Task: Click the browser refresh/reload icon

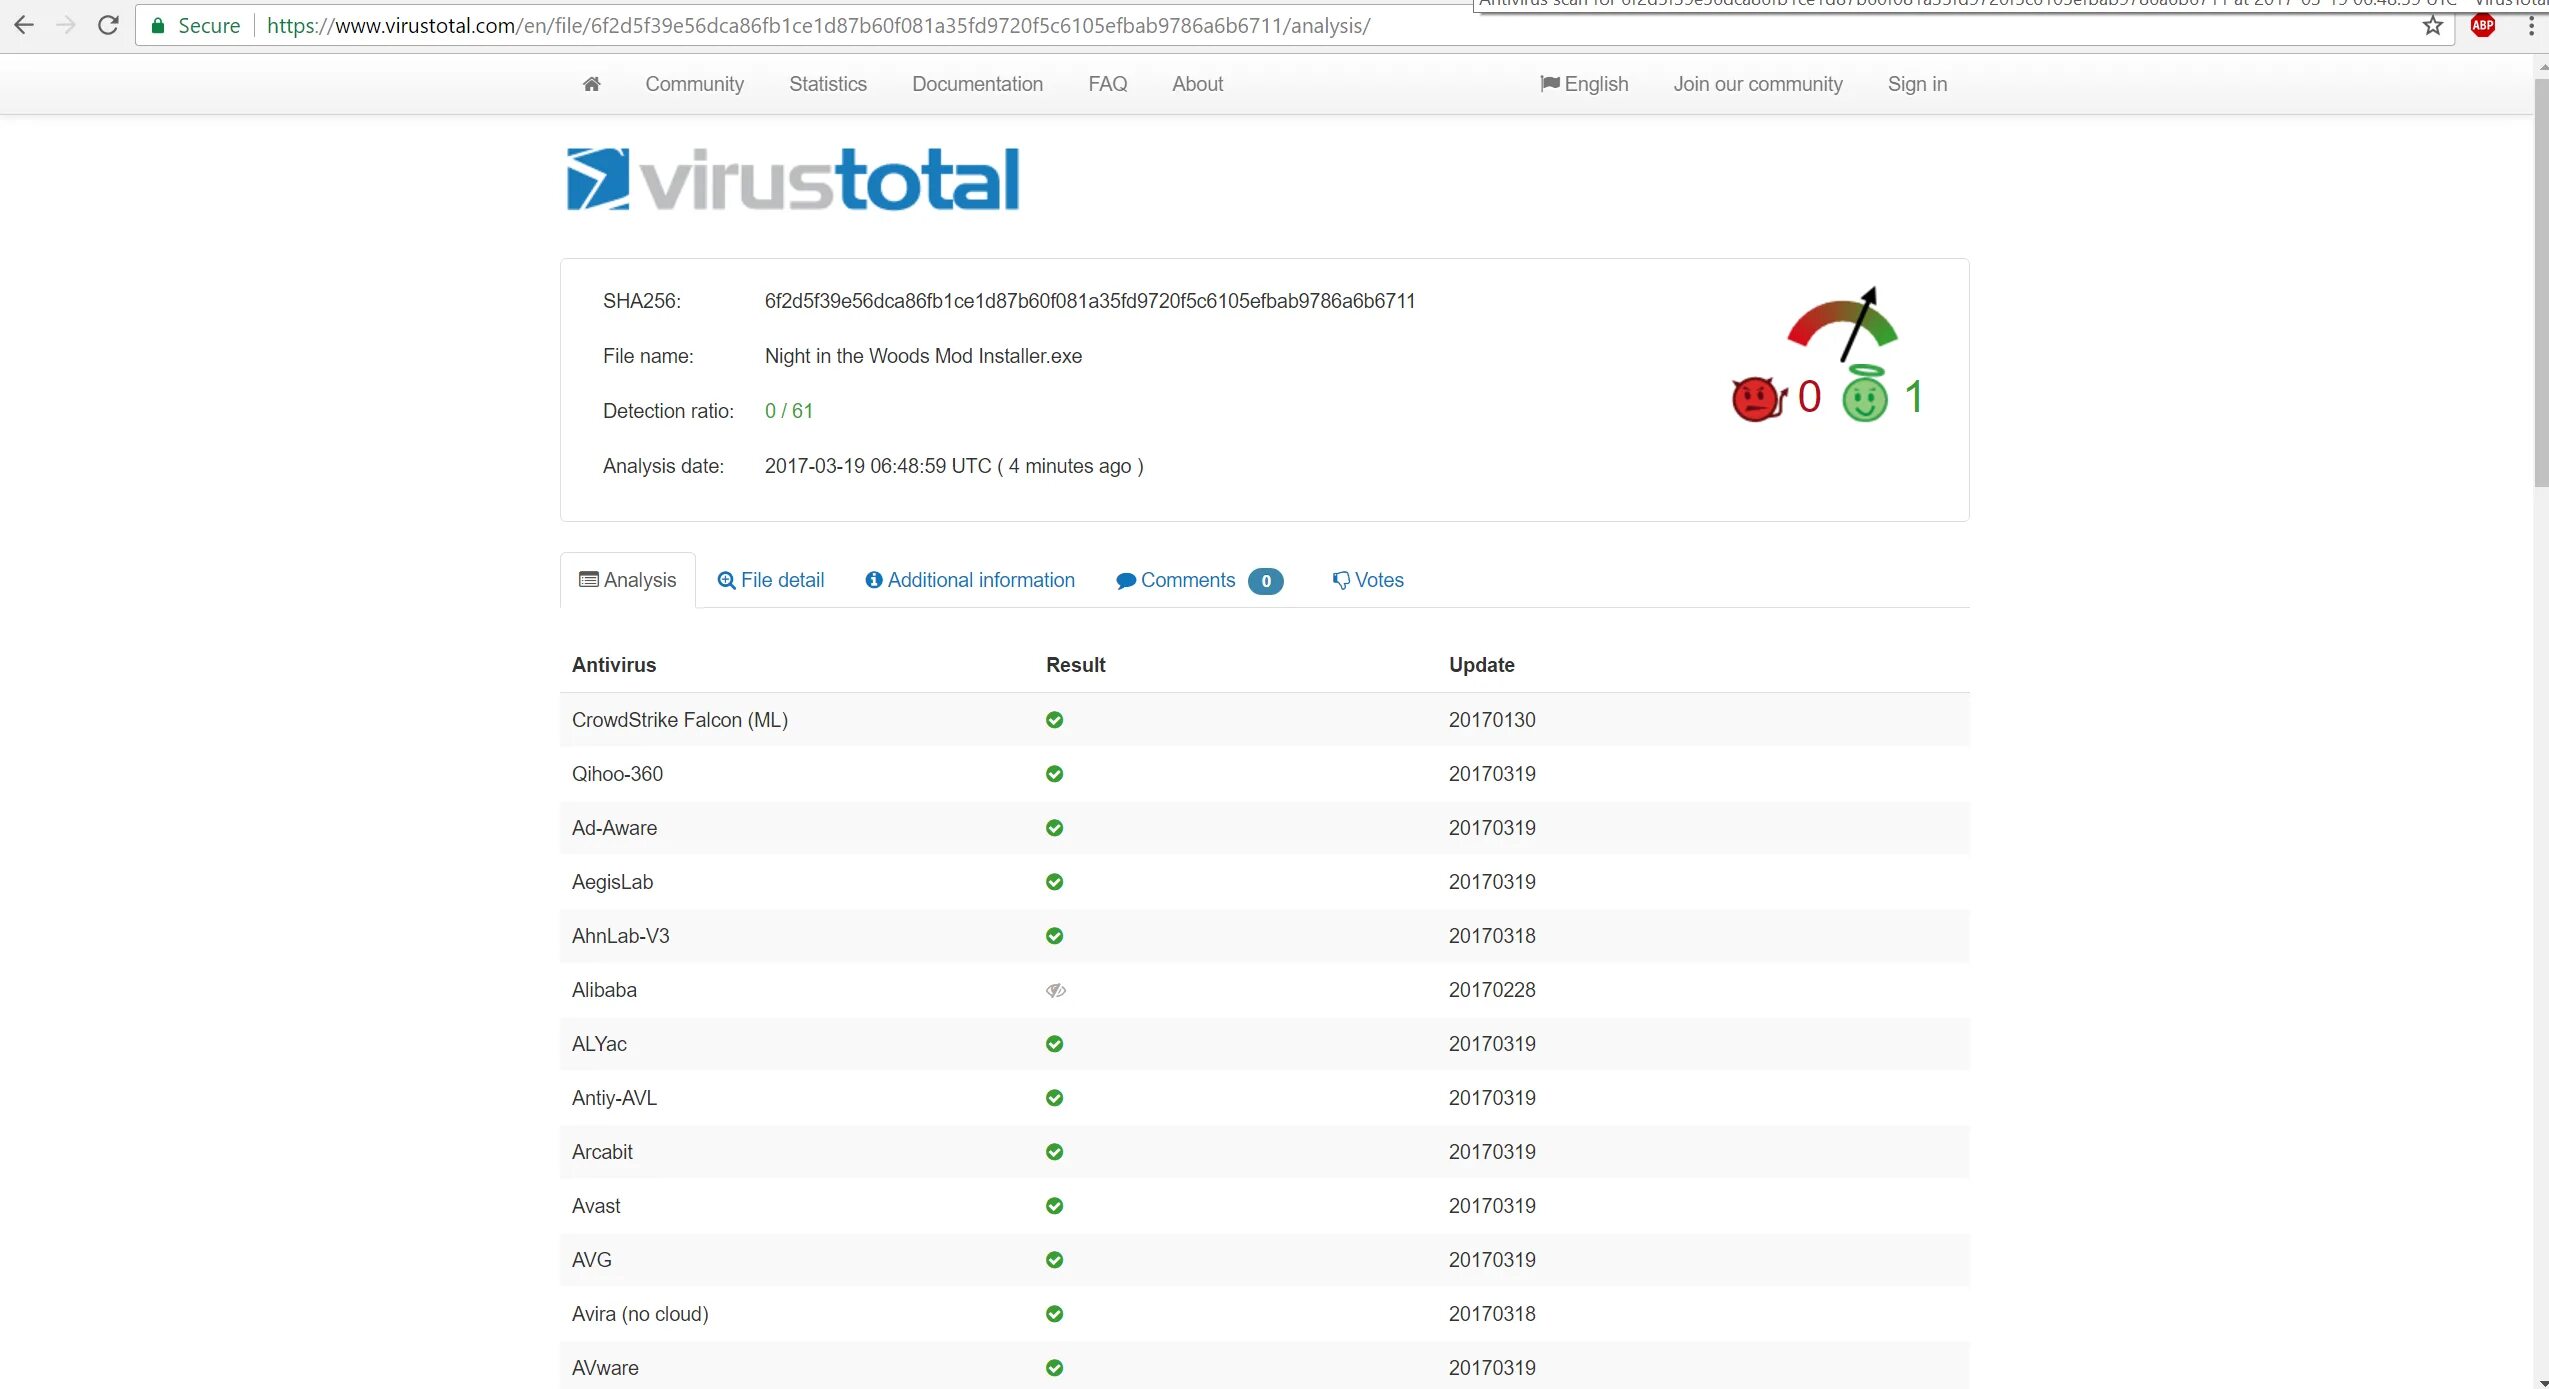Action: click(x=106, y=24)
